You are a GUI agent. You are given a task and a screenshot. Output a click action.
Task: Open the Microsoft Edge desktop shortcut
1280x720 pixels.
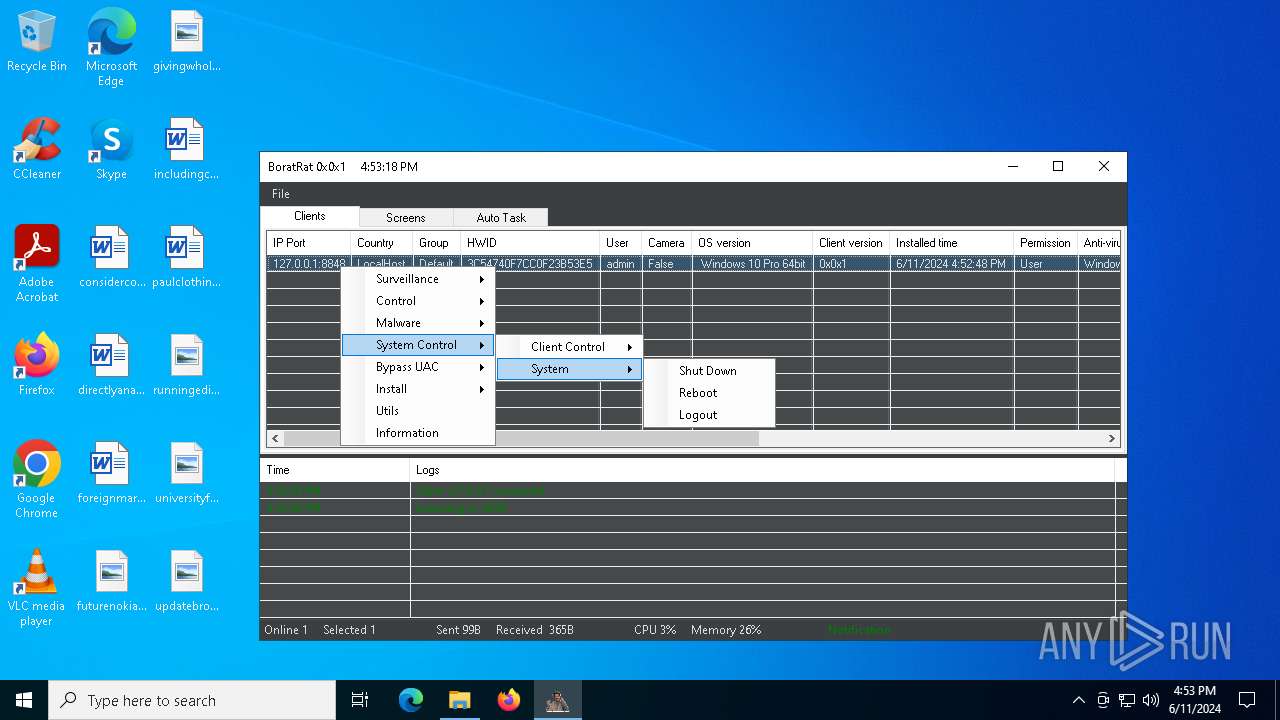(111, 48)
